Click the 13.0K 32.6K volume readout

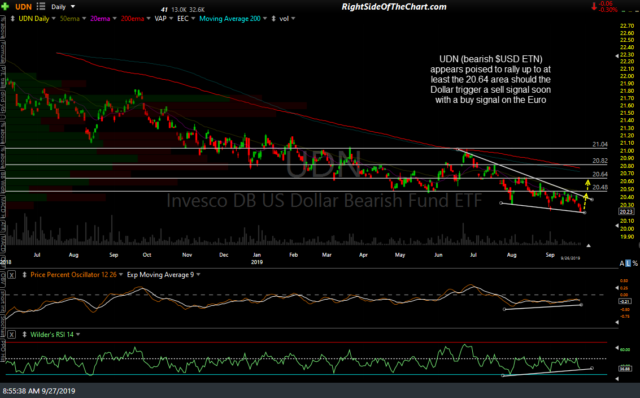click(x=188, y=9)
